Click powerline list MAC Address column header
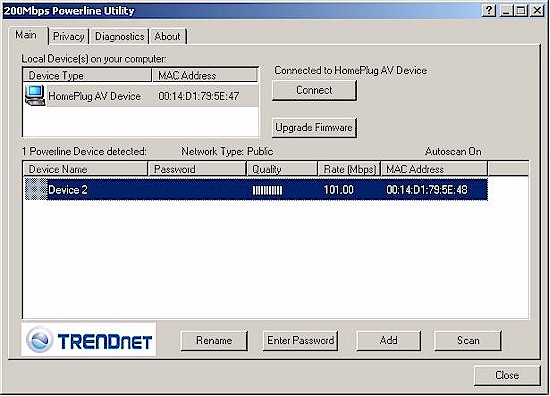The image size is (550, 396). 434,169
